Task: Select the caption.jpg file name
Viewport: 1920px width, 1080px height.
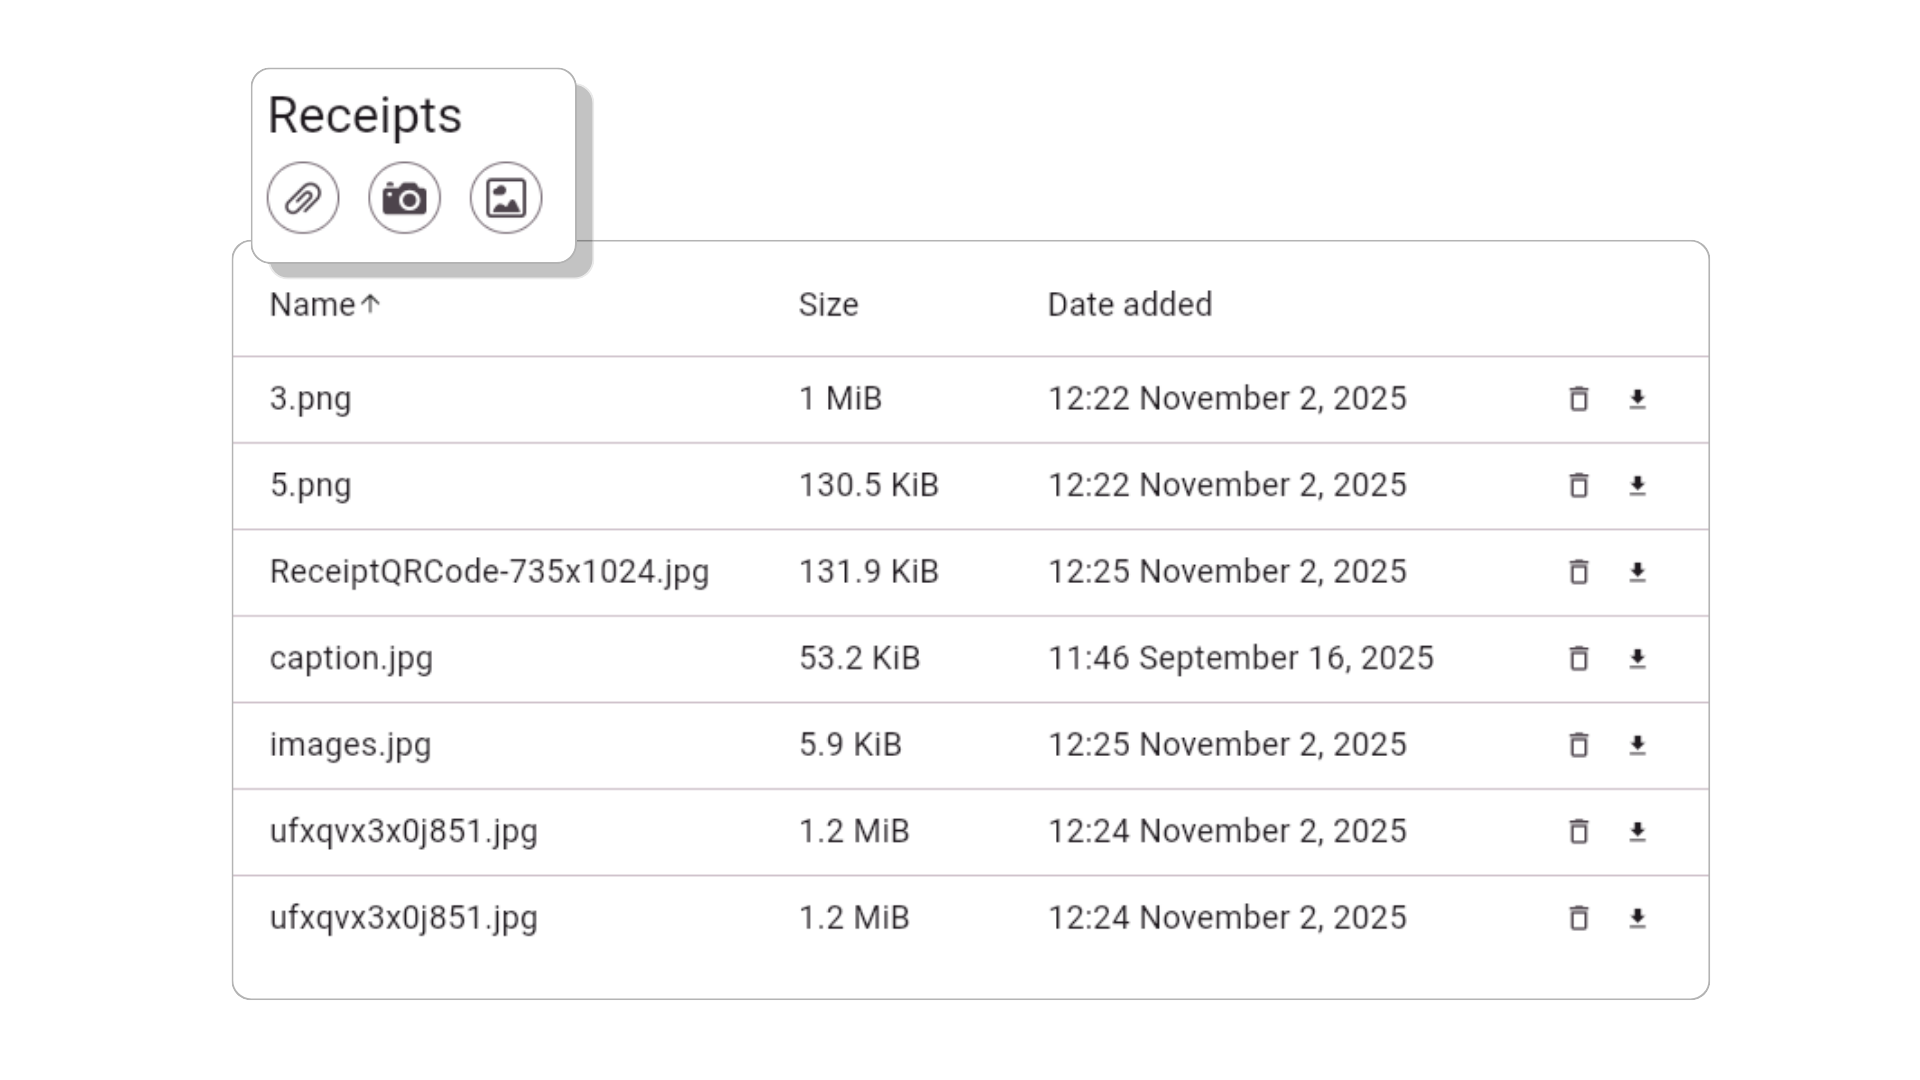Action: tap(351, 658)
